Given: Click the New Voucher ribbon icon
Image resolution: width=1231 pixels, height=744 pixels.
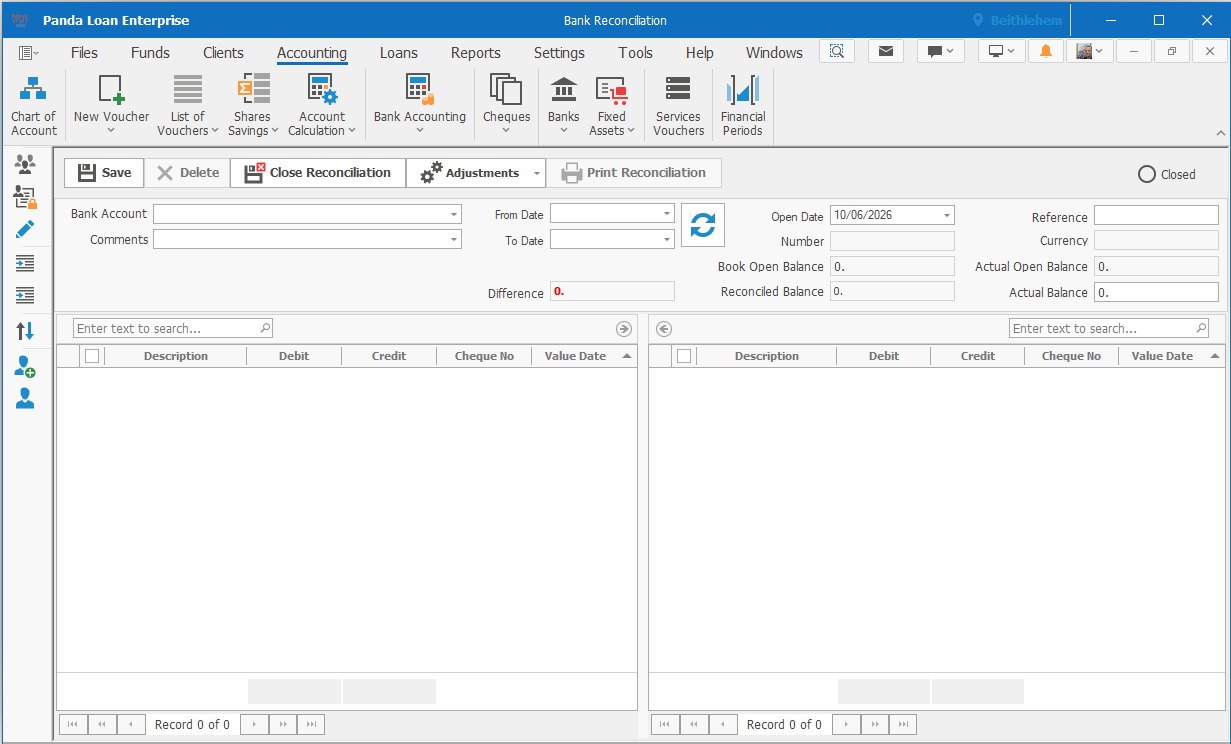Looking at the screenshot, I should pos(111,106).
